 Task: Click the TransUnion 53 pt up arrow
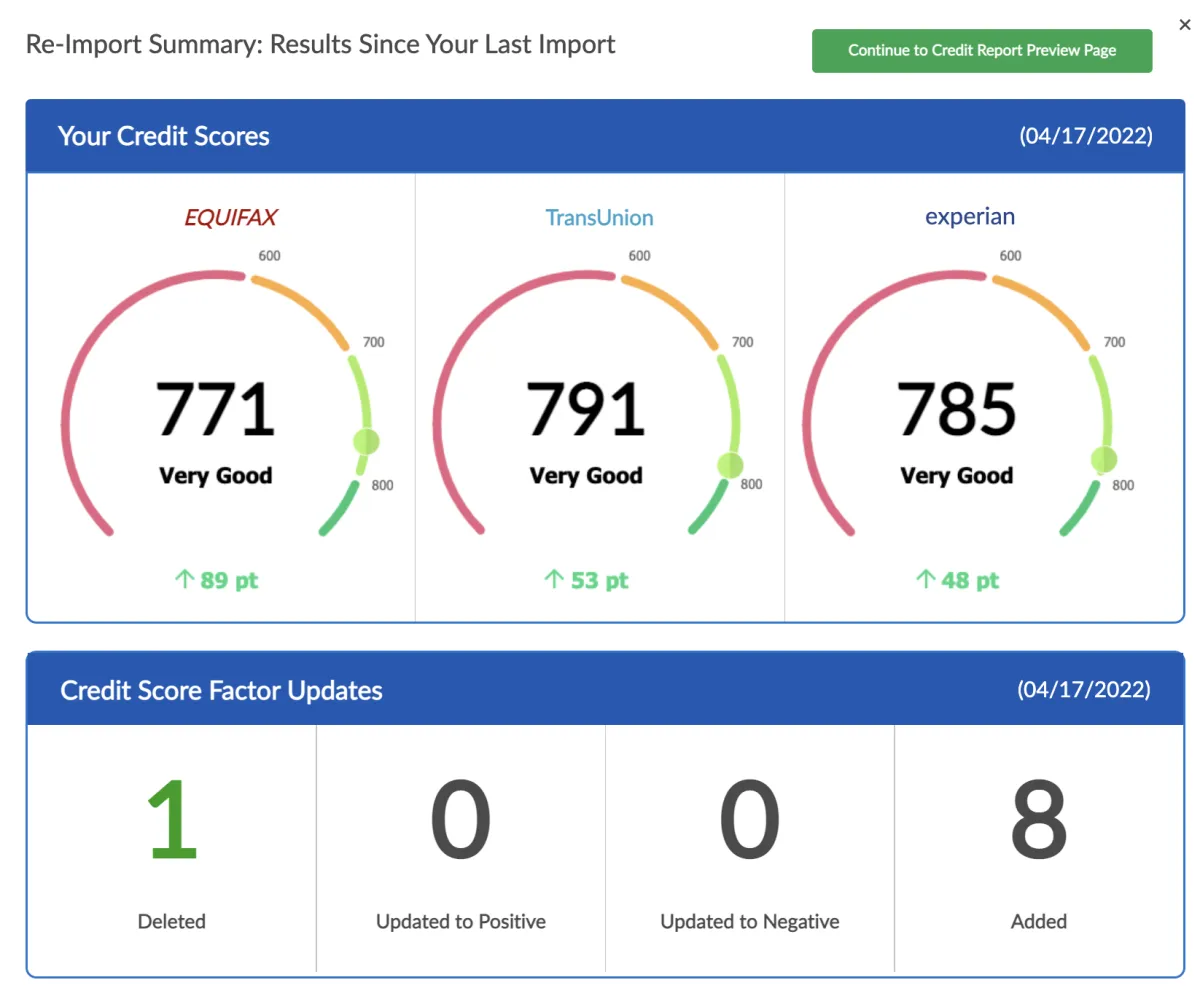click(x=554, y=579)
